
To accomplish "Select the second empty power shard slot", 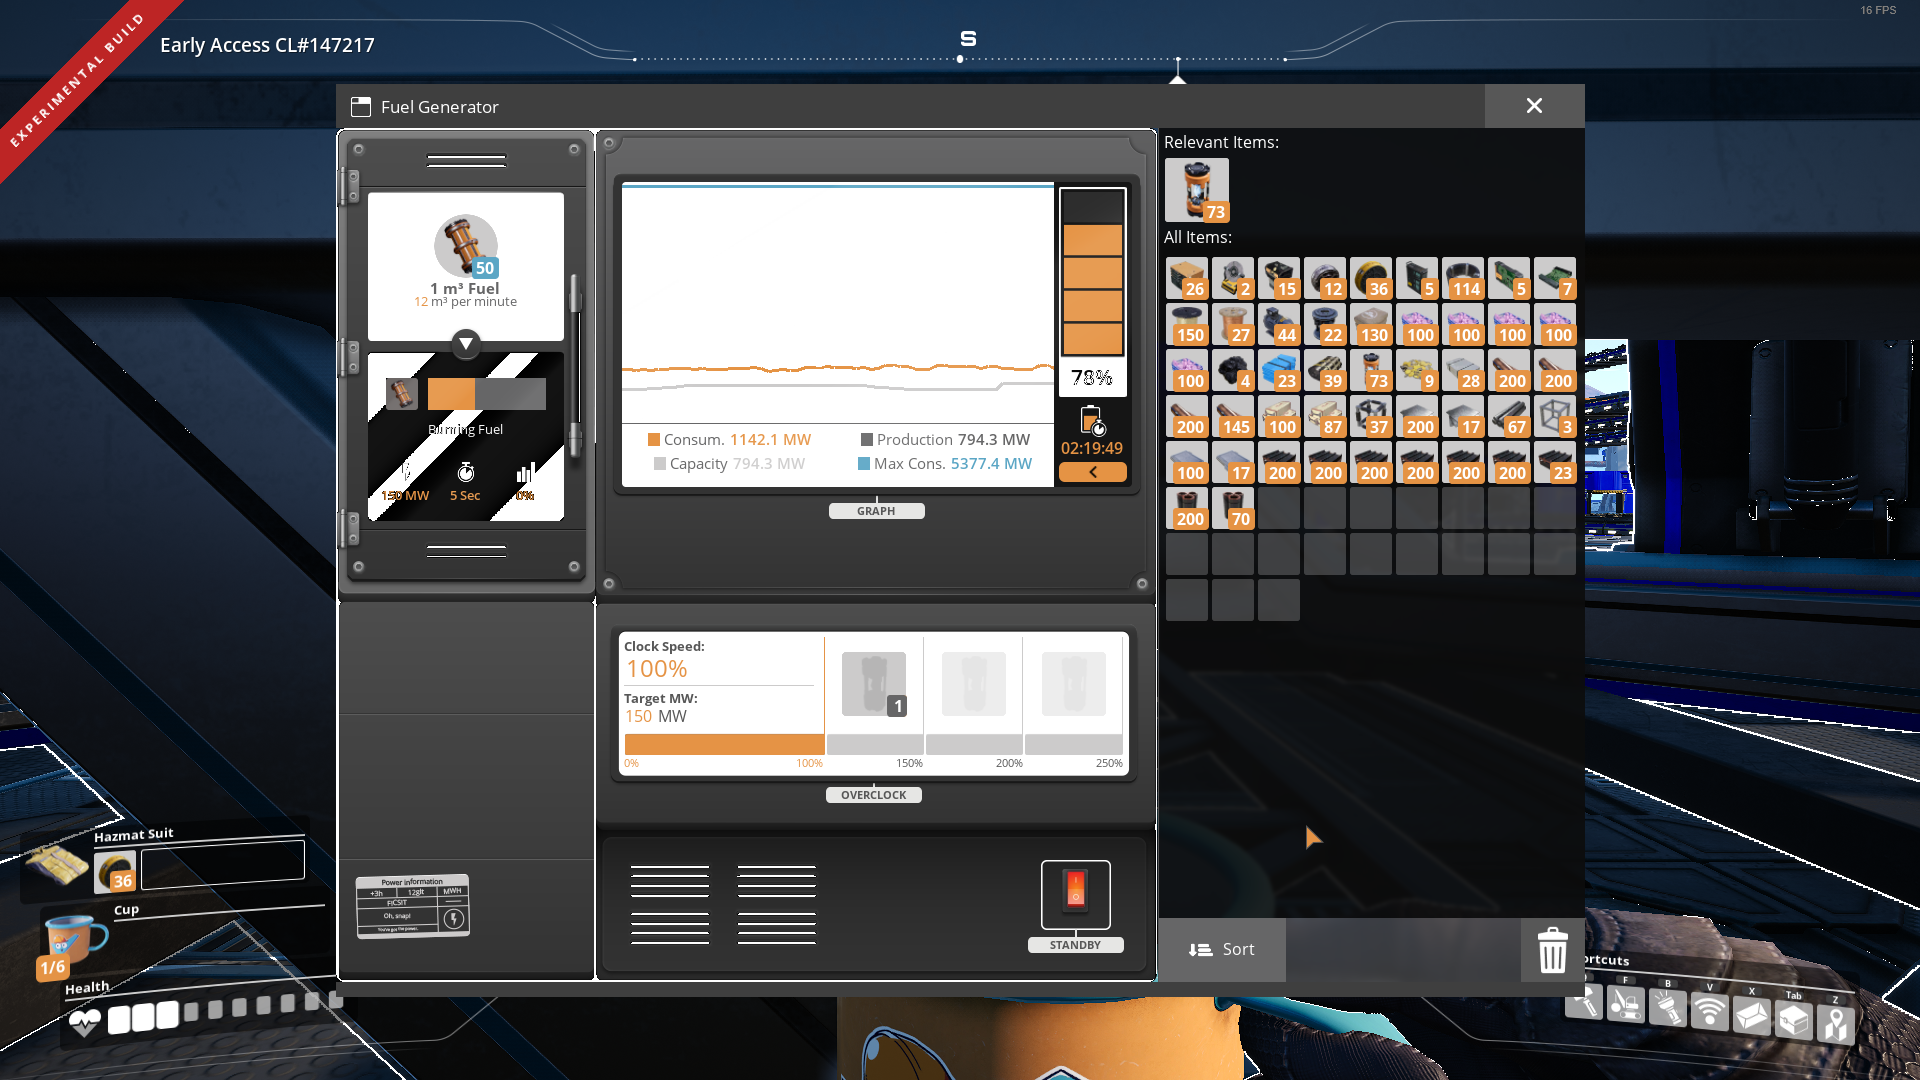I will click(973, 685).
